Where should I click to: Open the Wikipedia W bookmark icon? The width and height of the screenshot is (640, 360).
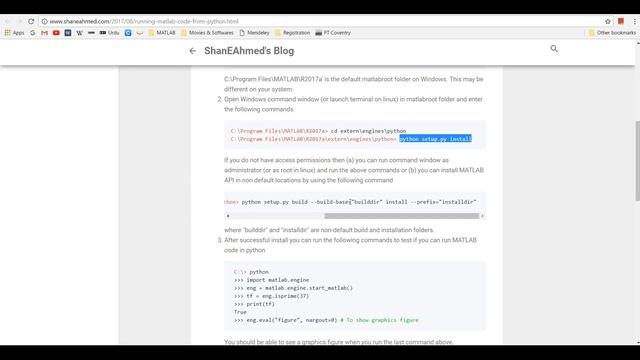[x=80, y=33]
